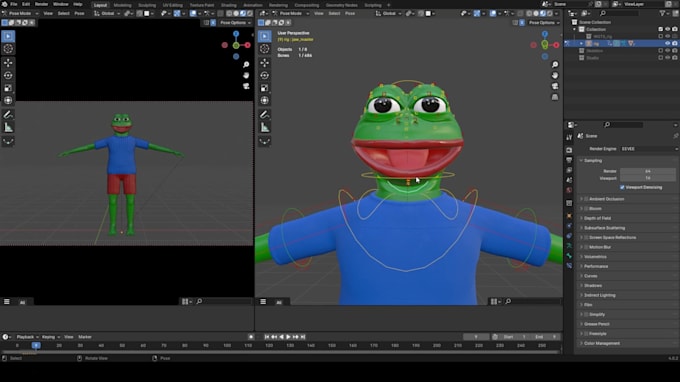Click zoom magnifier icon in right viewport

(x=555, y=65)
